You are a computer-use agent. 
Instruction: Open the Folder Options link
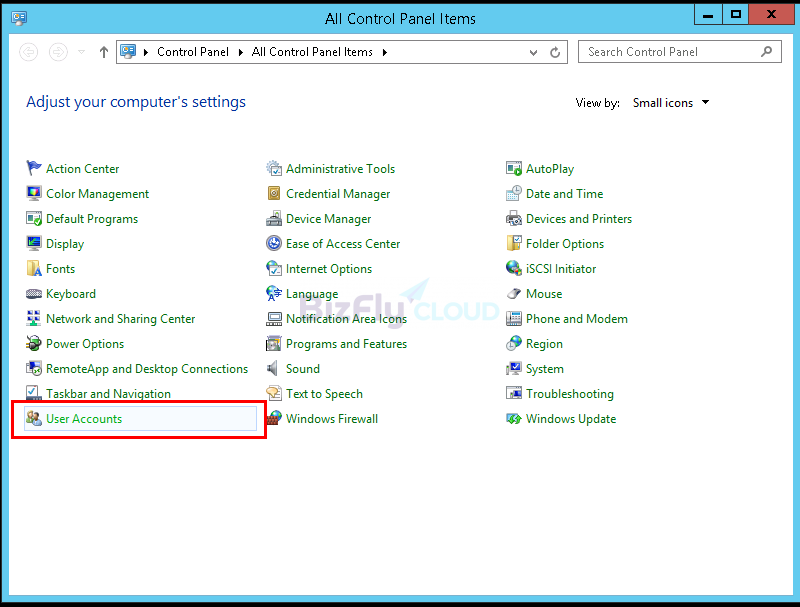pos(565,244)
